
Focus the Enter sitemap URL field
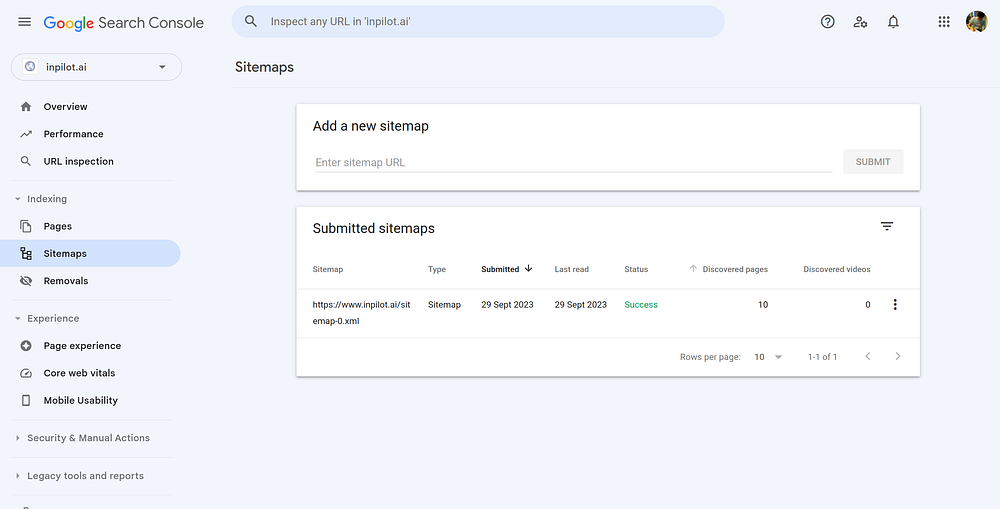[573, 162]
